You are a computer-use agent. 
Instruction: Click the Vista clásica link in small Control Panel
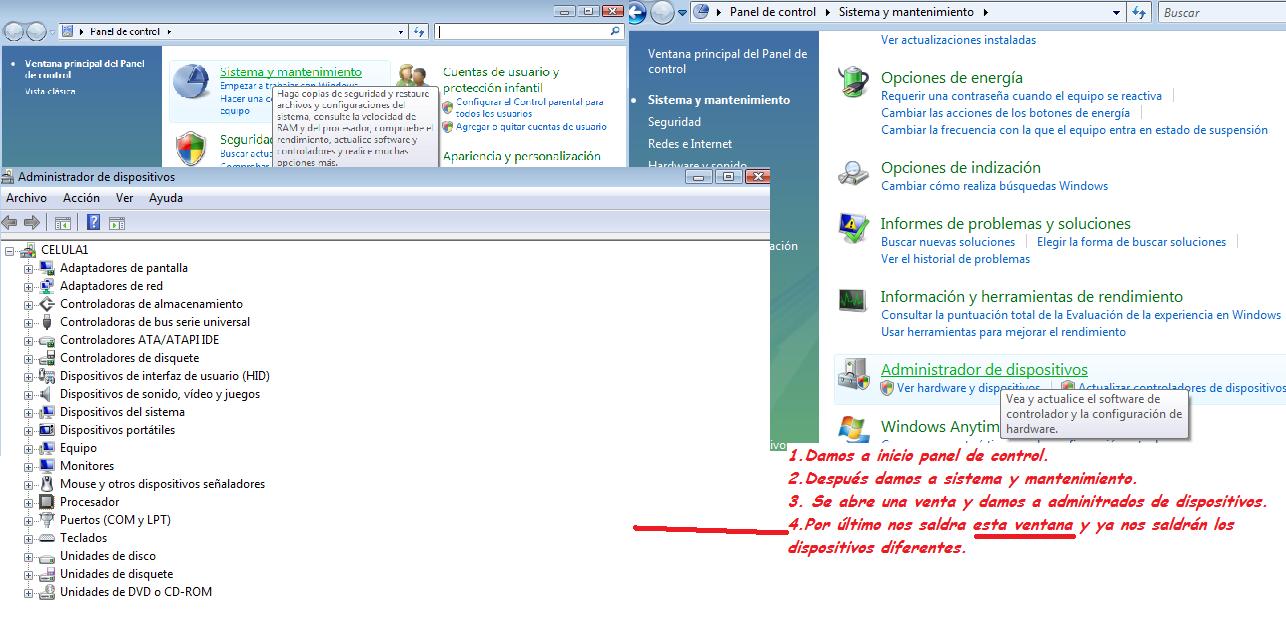50,92
